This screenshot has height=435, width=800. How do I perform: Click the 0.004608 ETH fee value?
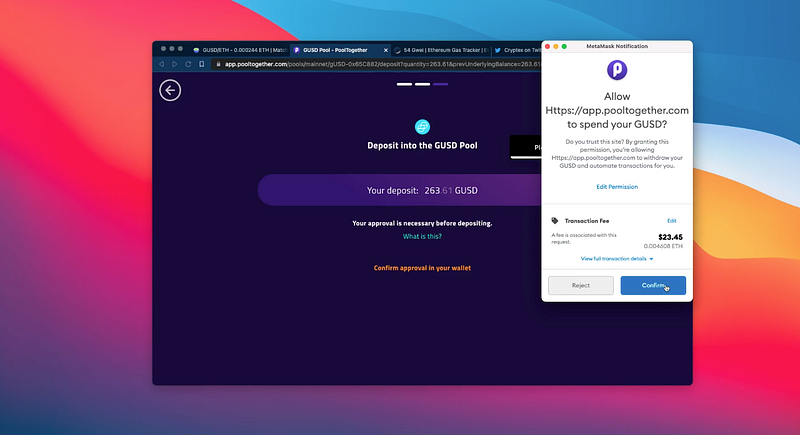pyautogui.click(x=663, y=246)
